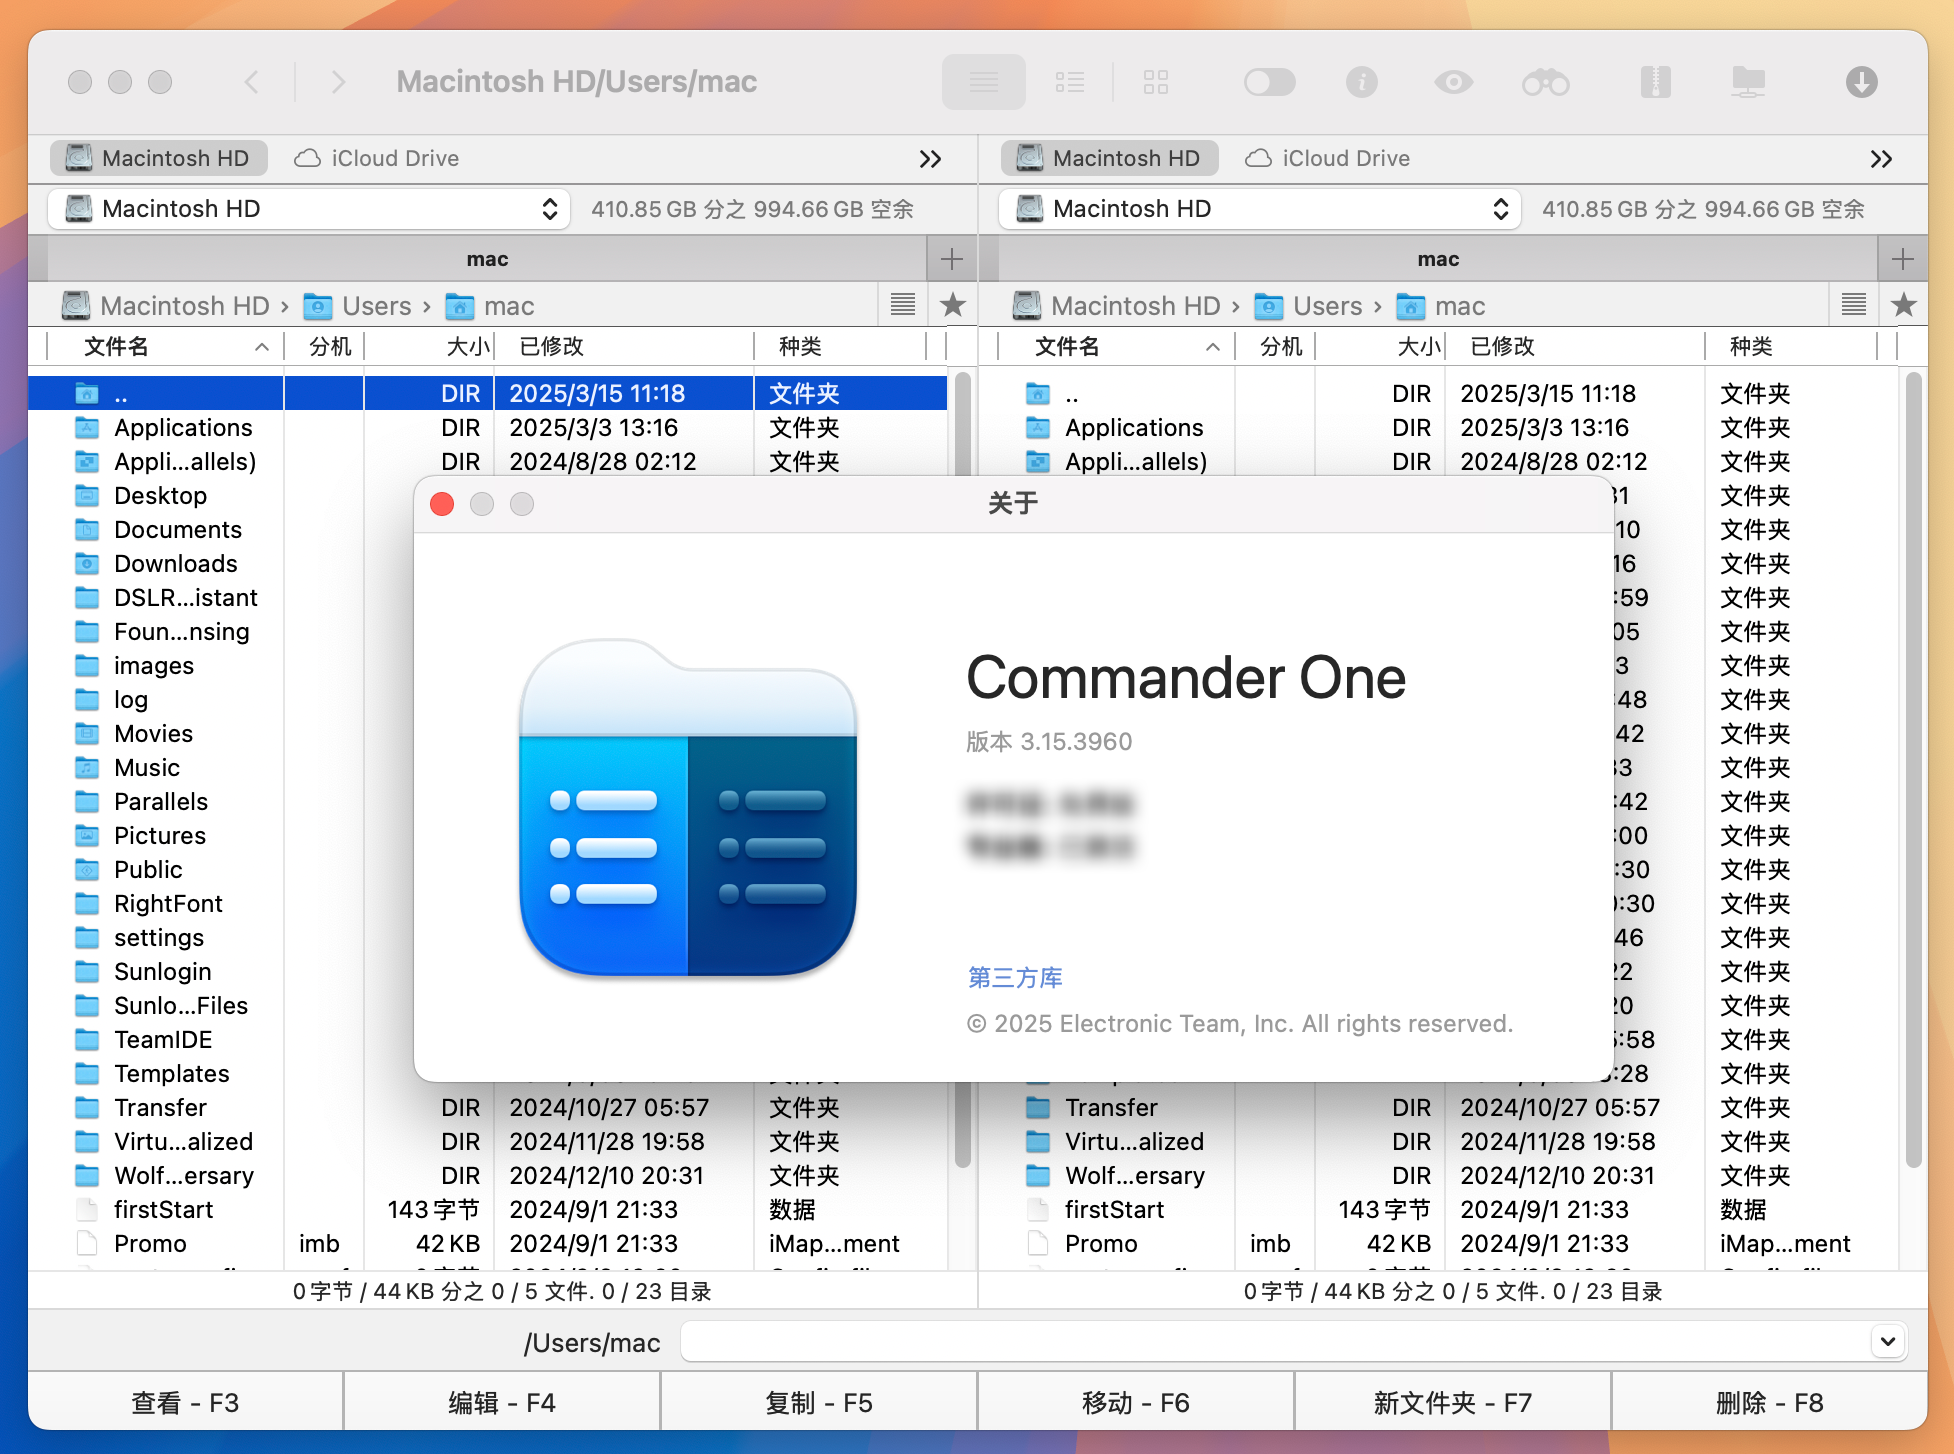This screenshot has height=1454, width=1954.
Task: Select Desktop folder in left panel
Action: pyautogui.click(x=161, y=496)
